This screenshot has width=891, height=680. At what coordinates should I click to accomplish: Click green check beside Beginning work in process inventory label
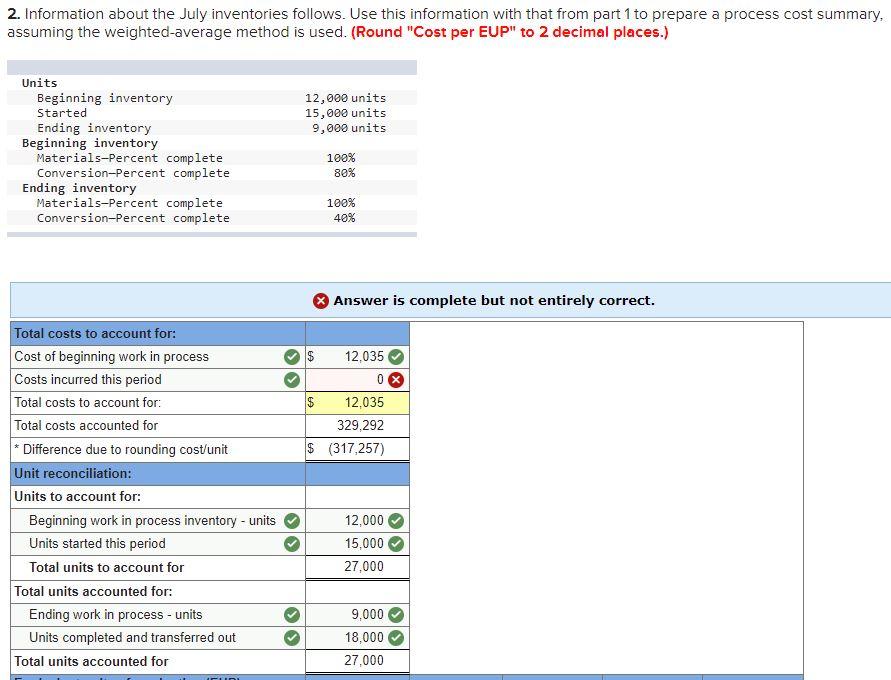click(292, 520)
